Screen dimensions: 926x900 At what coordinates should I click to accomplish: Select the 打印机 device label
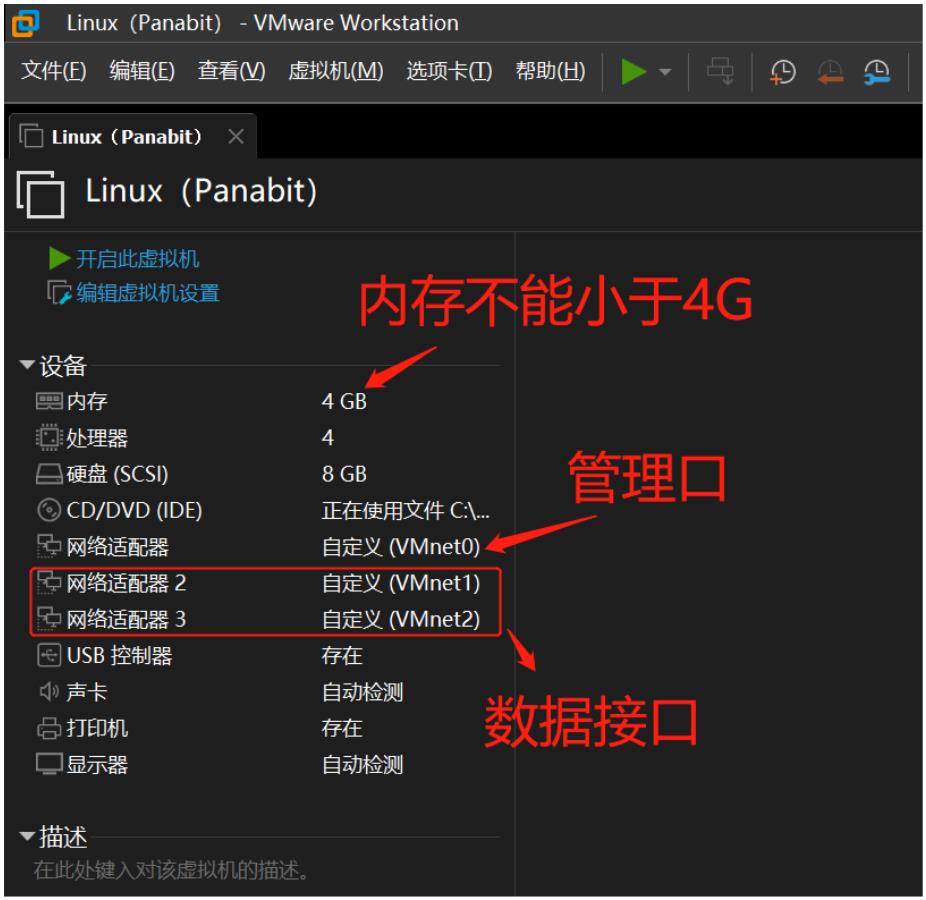tap(97, 728)
